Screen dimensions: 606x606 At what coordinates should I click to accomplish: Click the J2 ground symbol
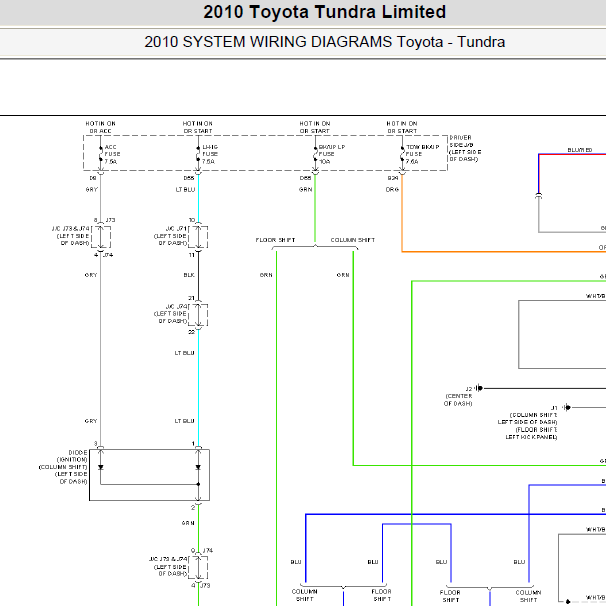tap(479, 388)
